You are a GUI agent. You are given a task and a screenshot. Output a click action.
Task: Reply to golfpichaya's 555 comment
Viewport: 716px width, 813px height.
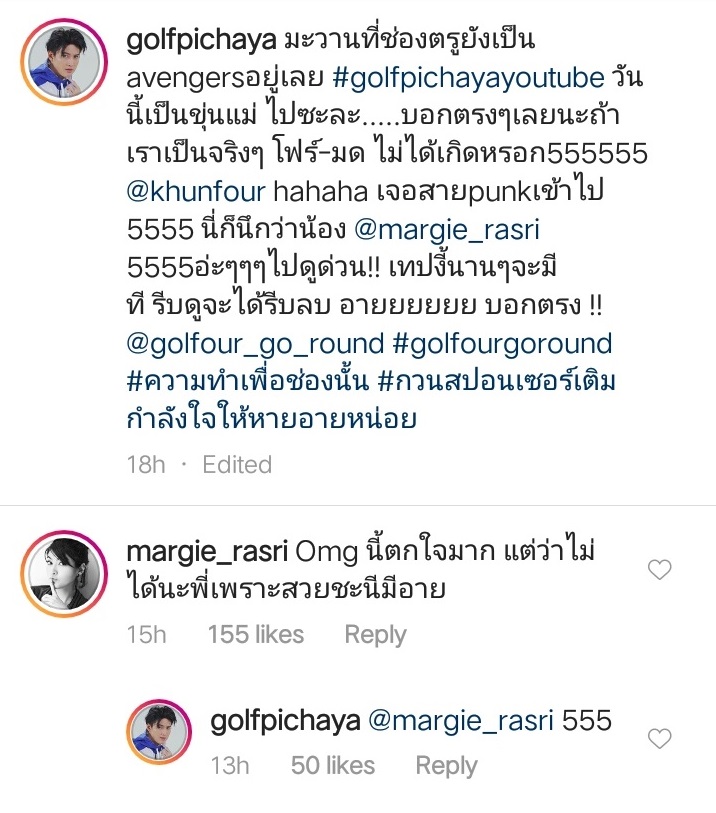446,766
